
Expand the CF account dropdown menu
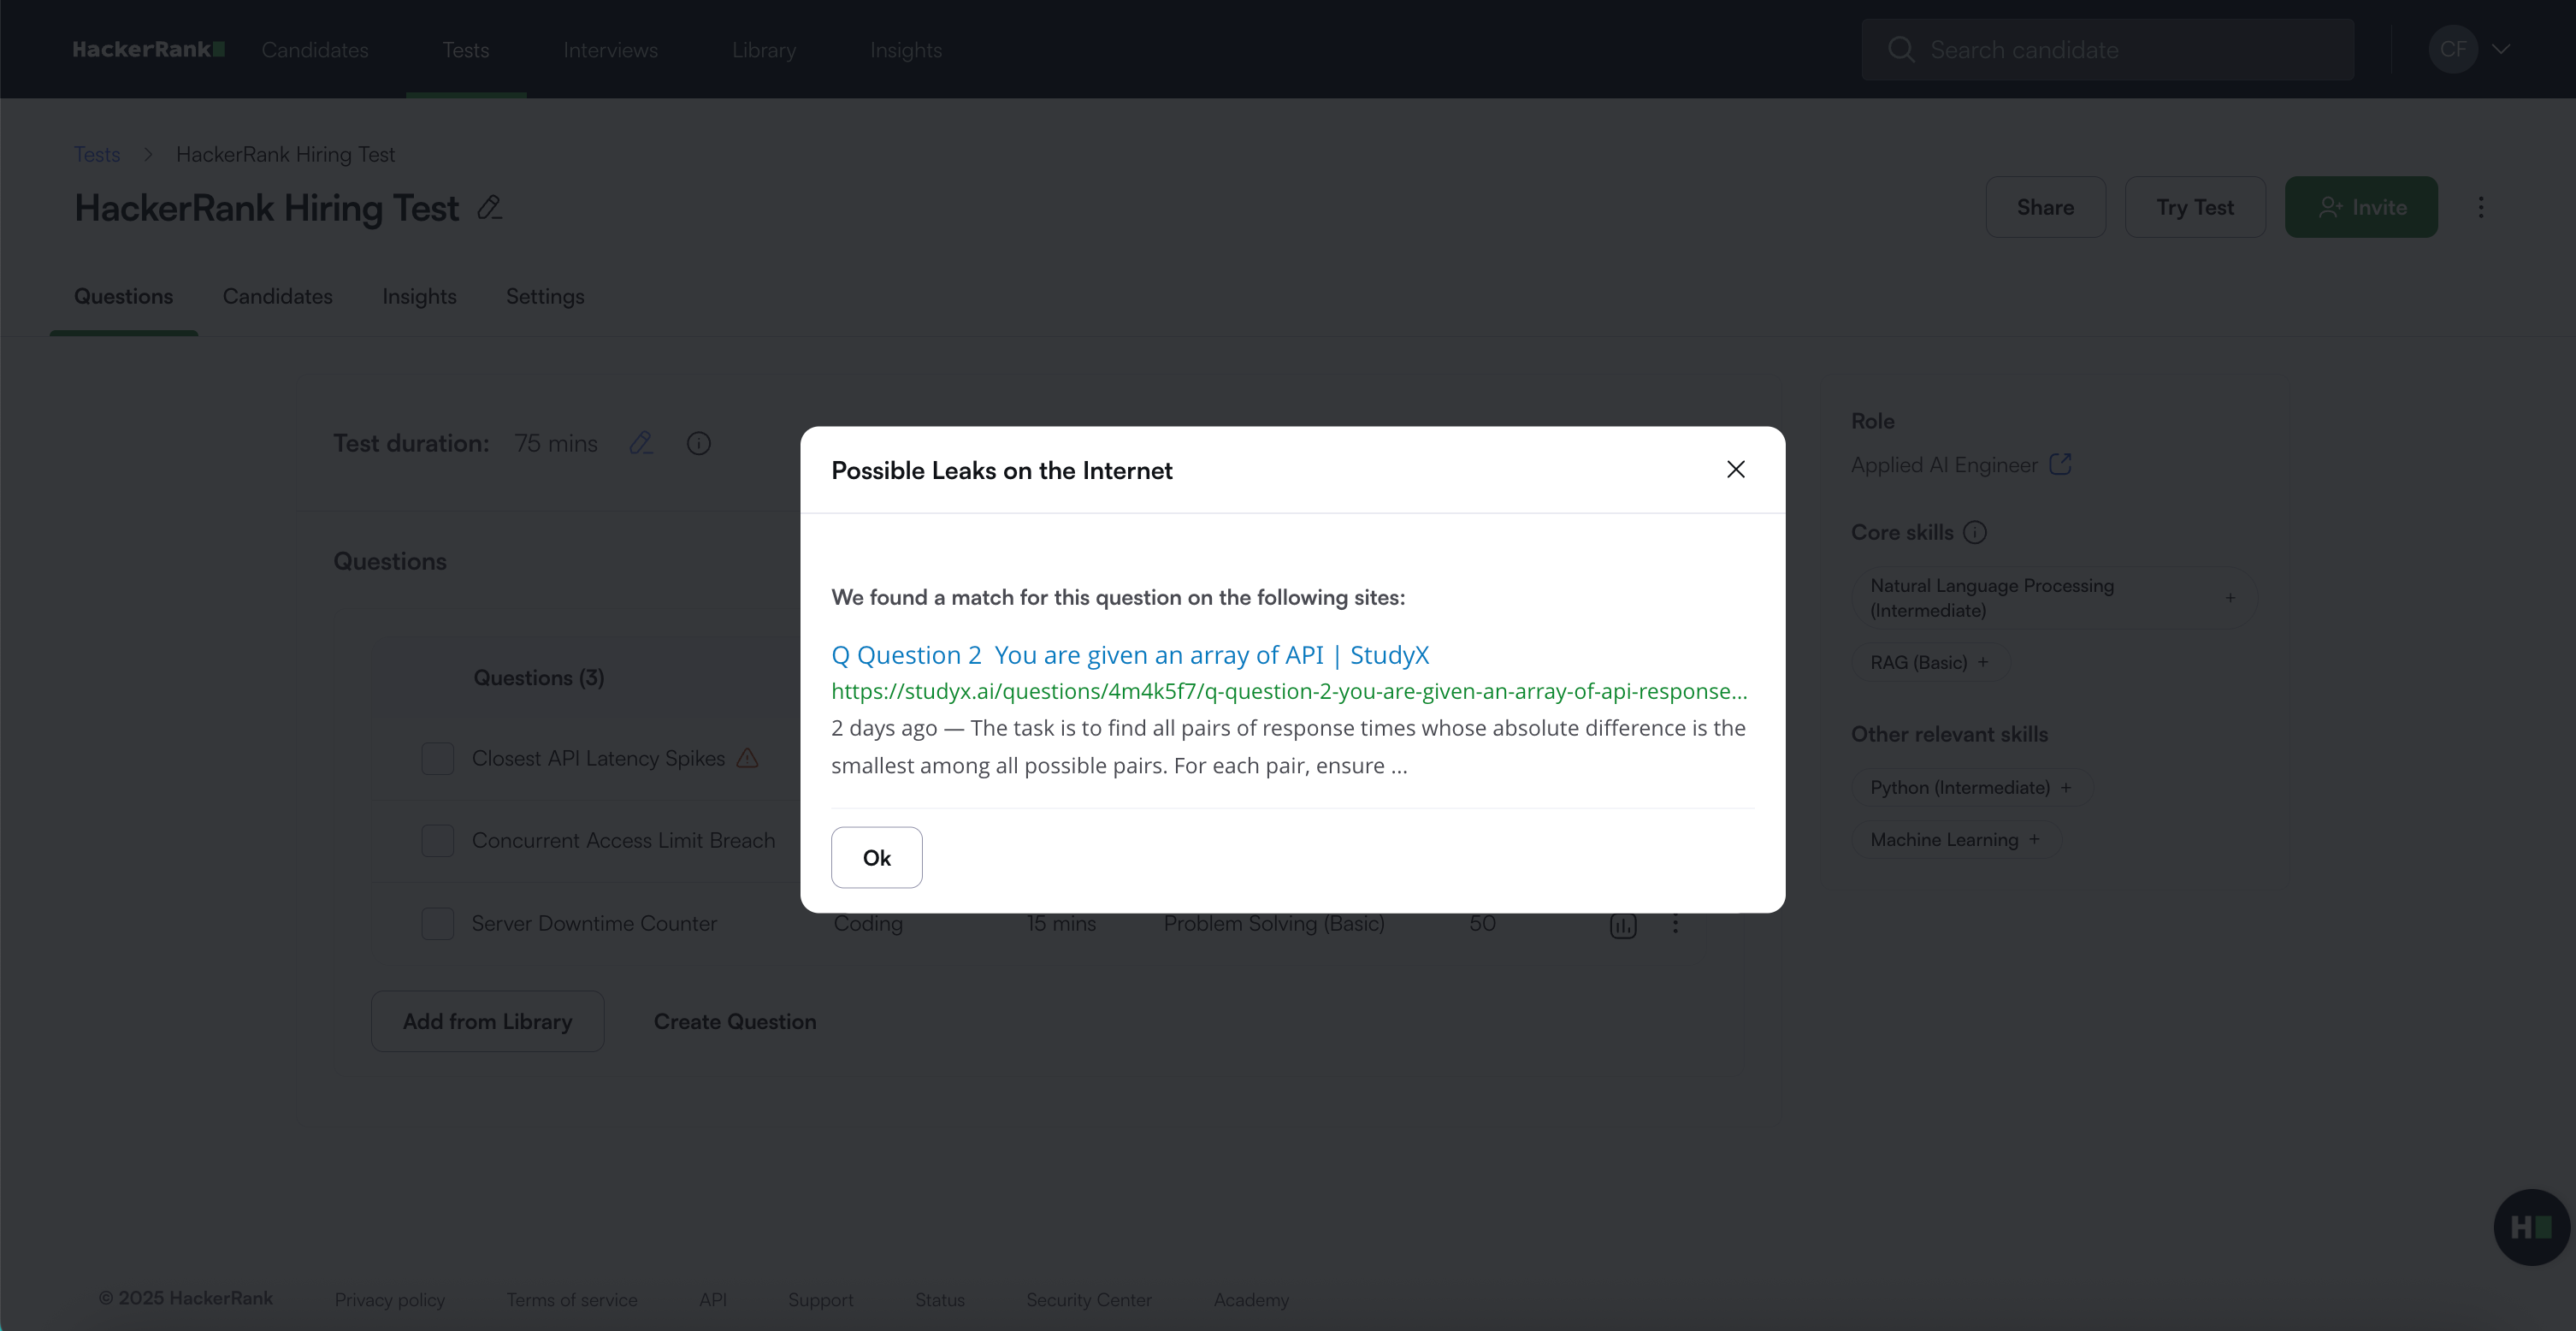pos(2500,49)
